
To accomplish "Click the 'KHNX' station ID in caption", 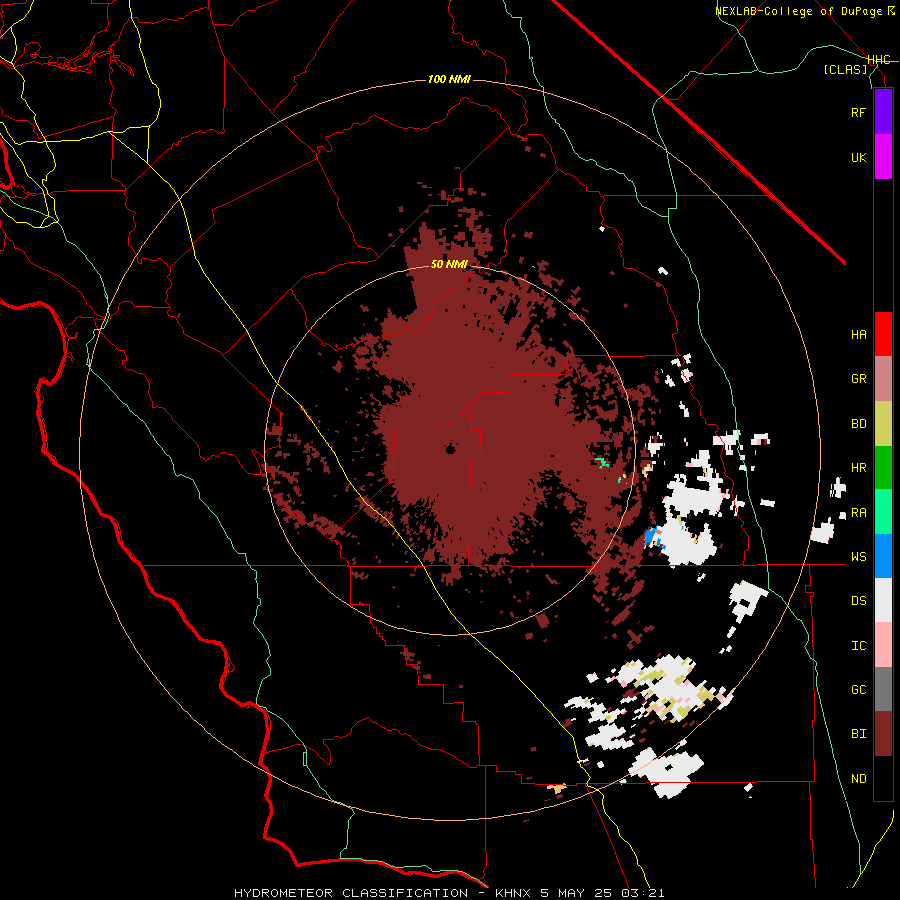I will tap(514, 893).
